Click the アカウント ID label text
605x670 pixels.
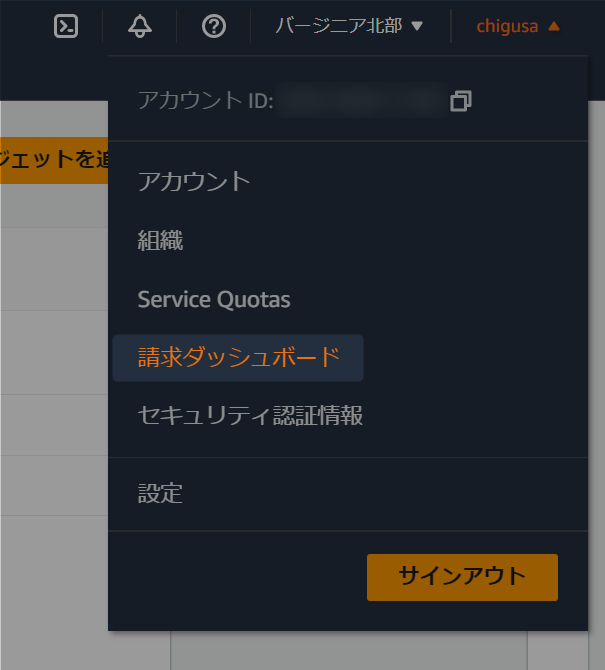coord(206,101)
